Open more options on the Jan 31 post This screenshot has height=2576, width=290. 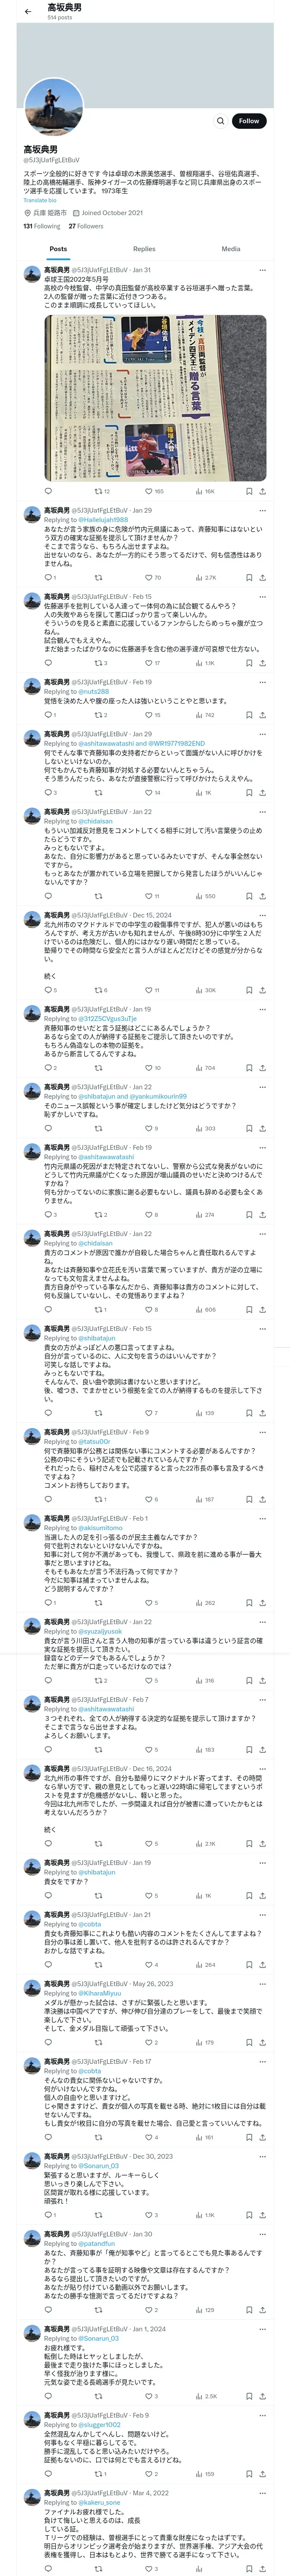tap(262, 270)
